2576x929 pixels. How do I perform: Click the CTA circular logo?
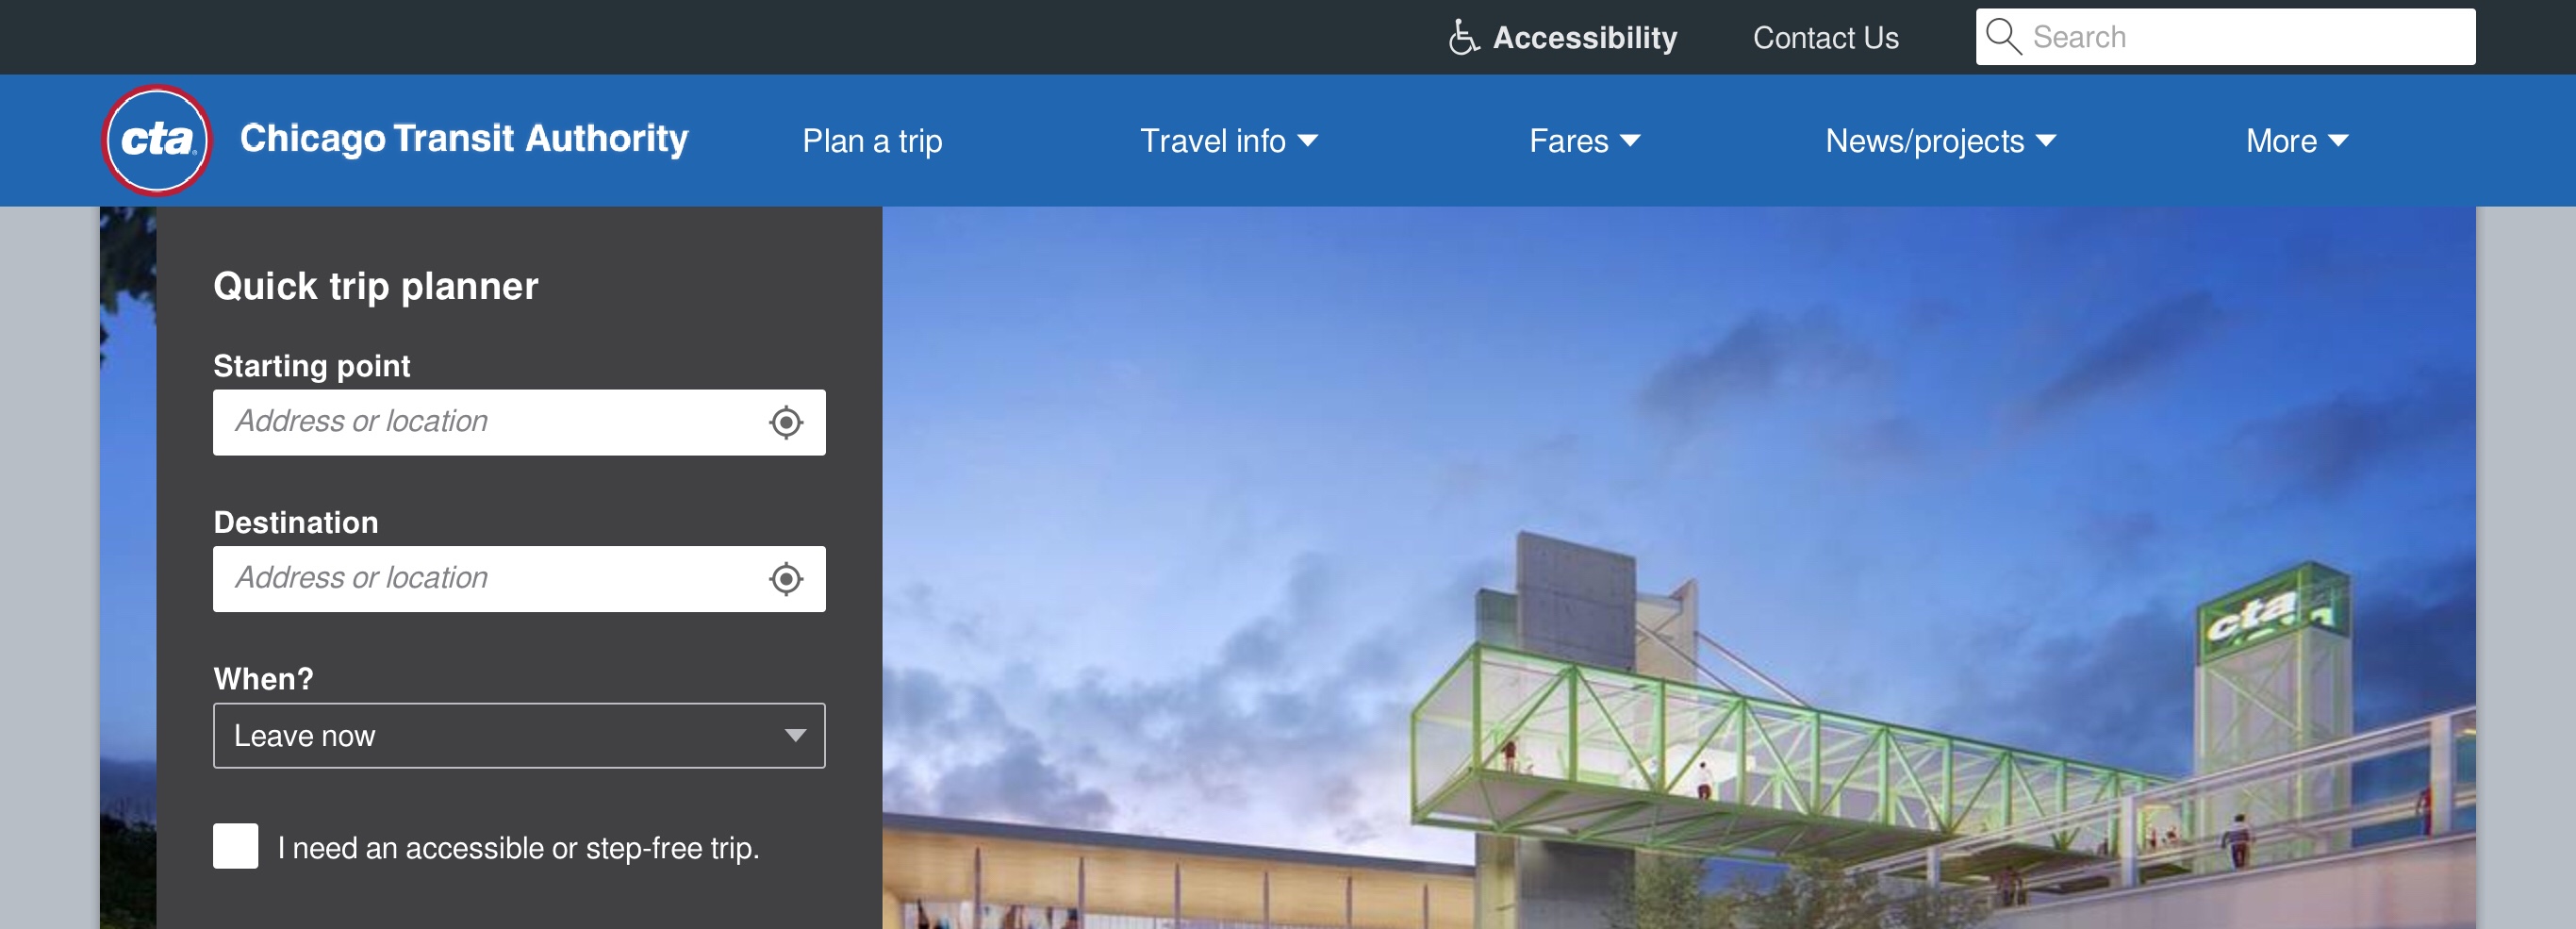coord(157,140)
